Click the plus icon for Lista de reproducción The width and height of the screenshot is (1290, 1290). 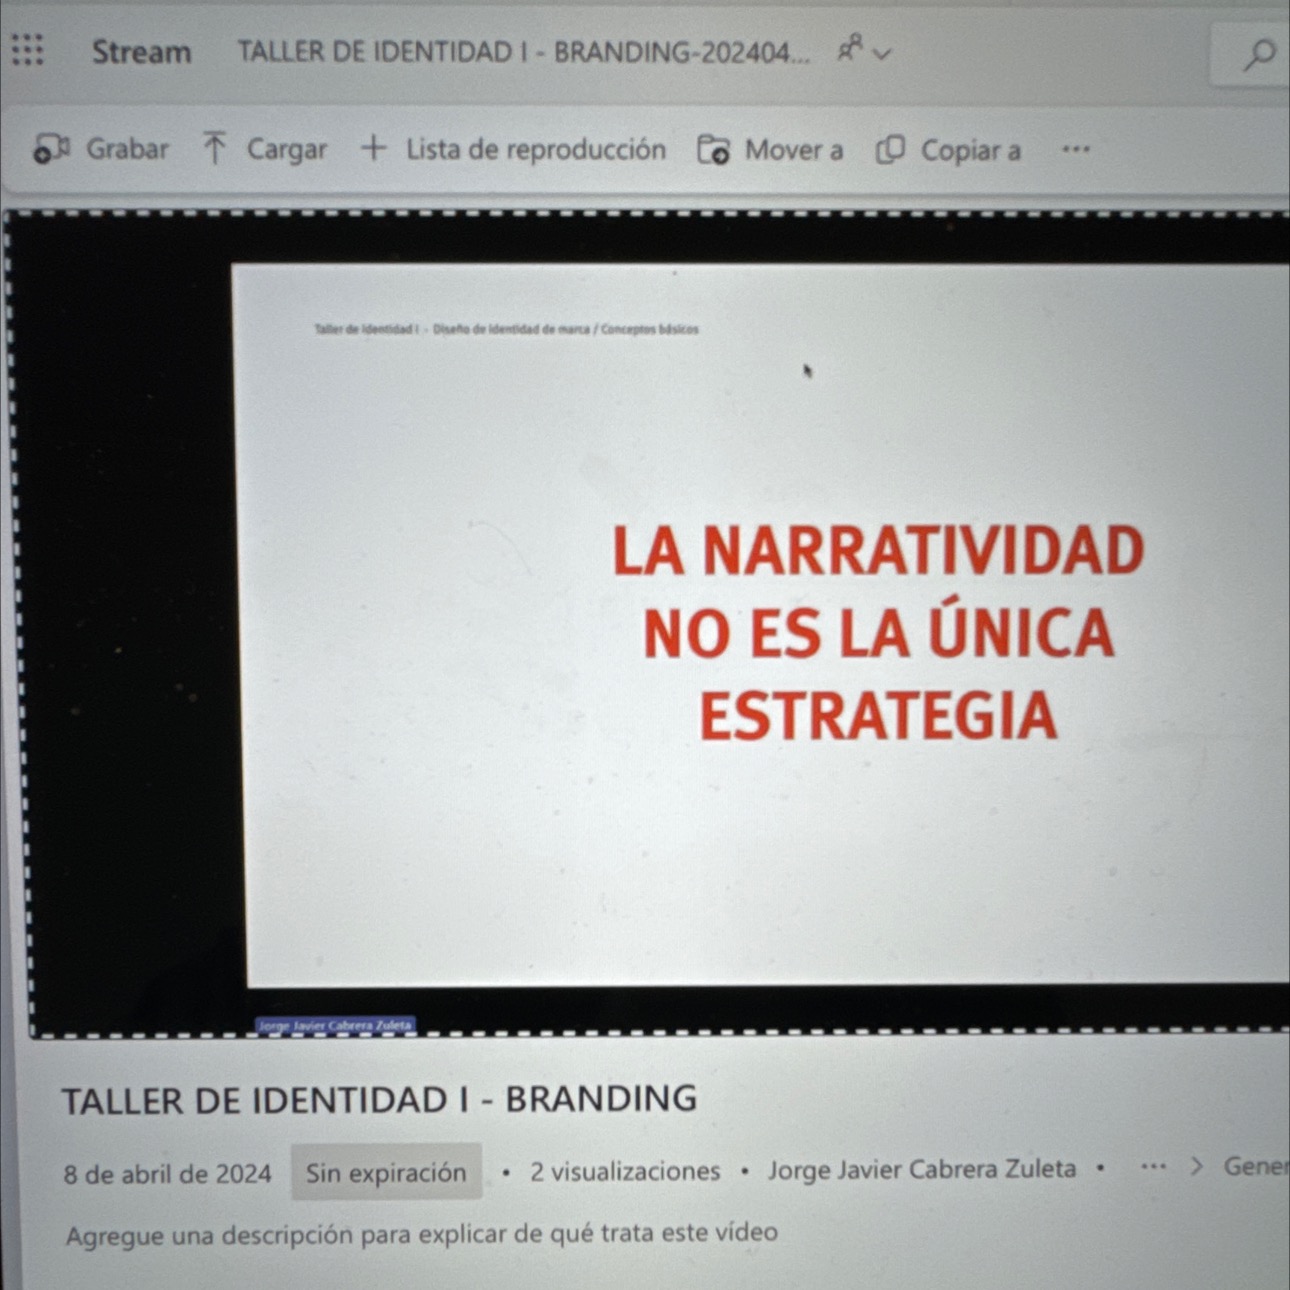coord(373,148)
